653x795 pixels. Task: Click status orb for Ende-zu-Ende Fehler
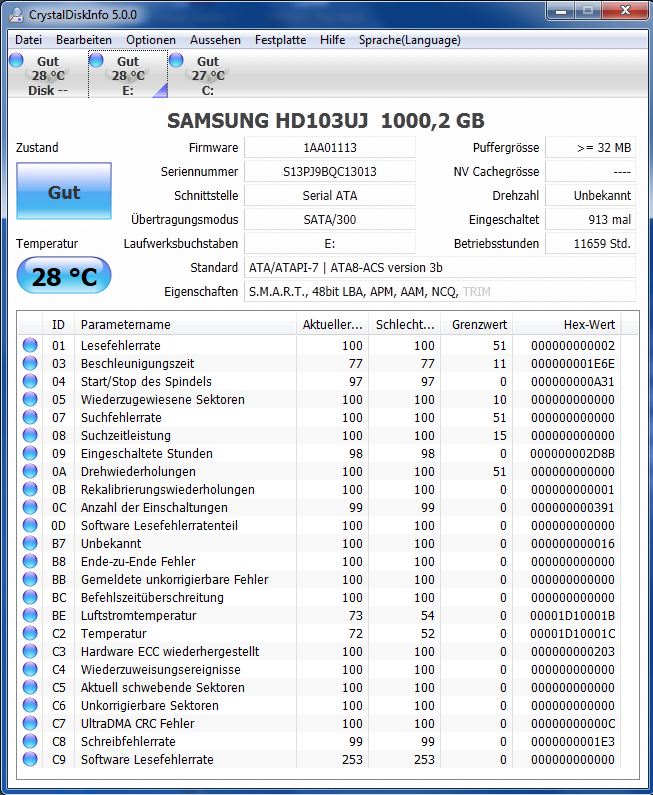tap(30, 561)
